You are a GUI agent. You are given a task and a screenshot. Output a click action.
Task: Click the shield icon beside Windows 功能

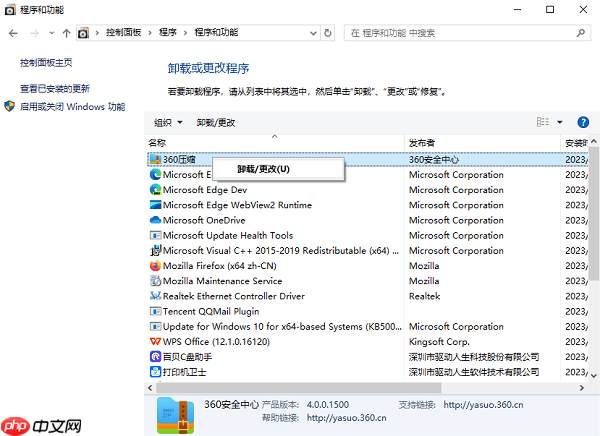point(10,106)
